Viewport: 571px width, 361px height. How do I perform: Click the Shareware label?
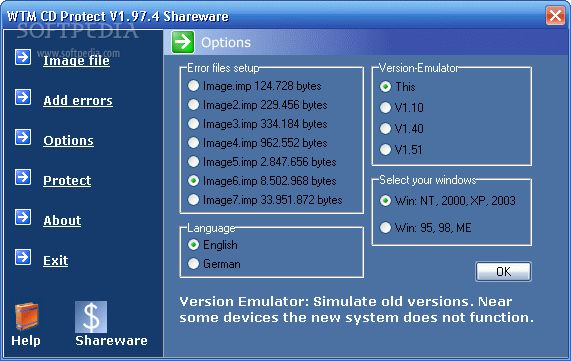click(111, 341)
